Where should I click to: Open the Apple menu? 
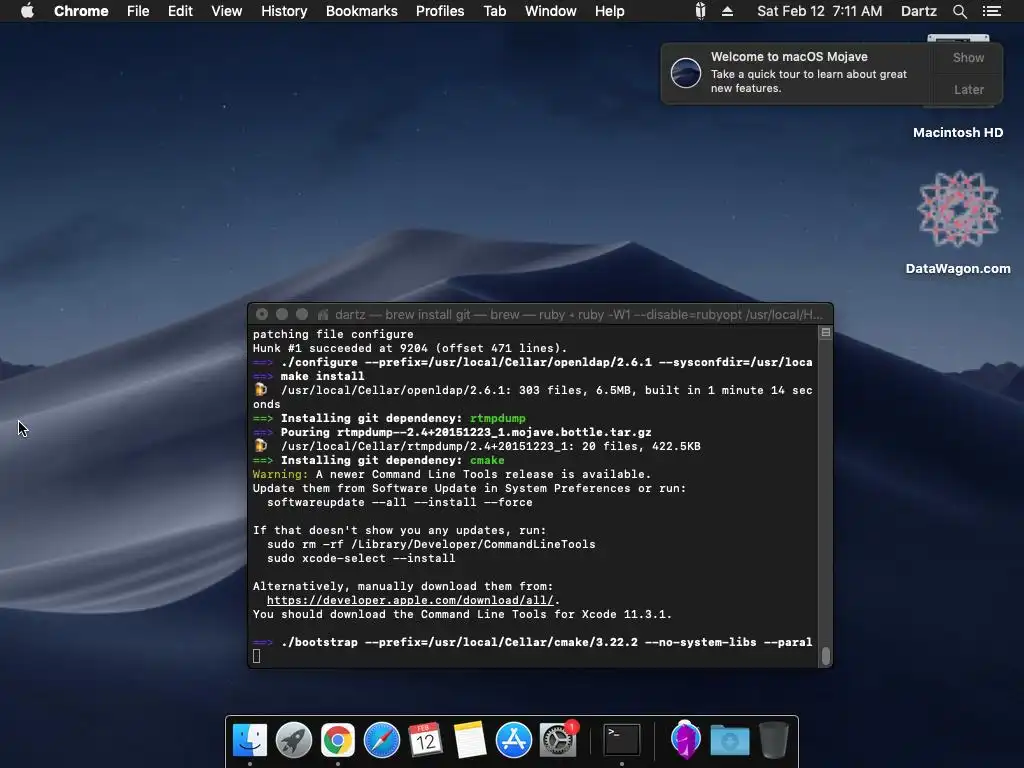(x=27, y=11)
